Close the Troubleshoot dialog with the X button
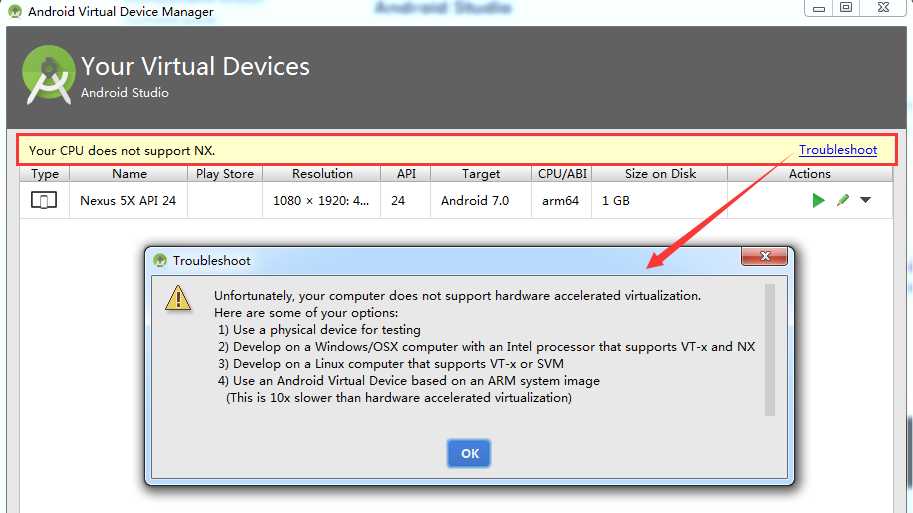This screenshot has height=513, width=913. coord(765,256)
